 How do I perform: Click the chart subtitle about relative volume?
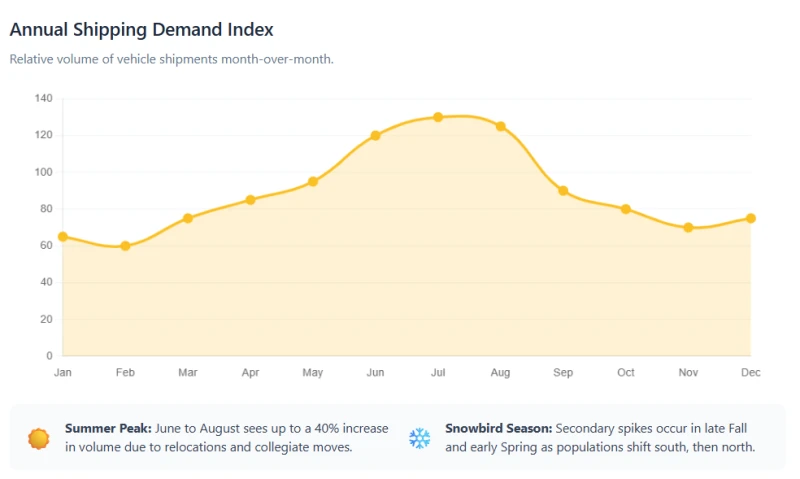(171, 59)
